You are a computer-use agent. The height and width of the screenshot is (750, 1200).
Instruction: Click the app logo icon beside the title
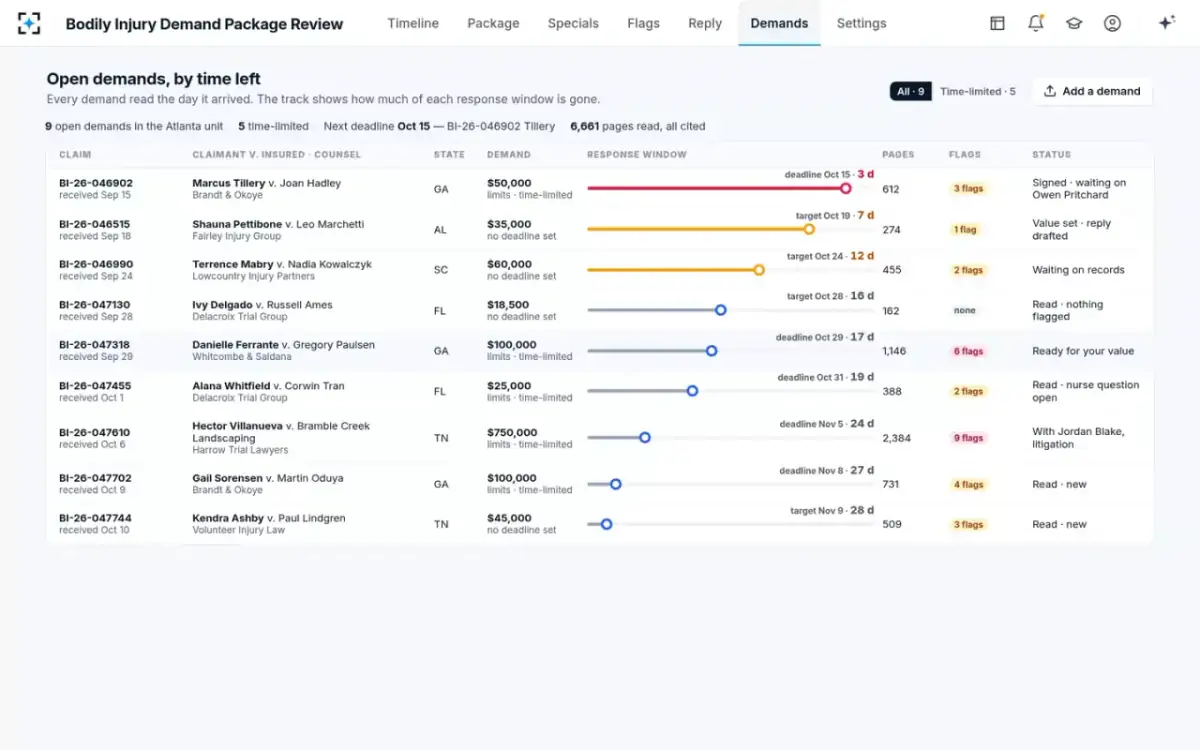coord(30,23)
